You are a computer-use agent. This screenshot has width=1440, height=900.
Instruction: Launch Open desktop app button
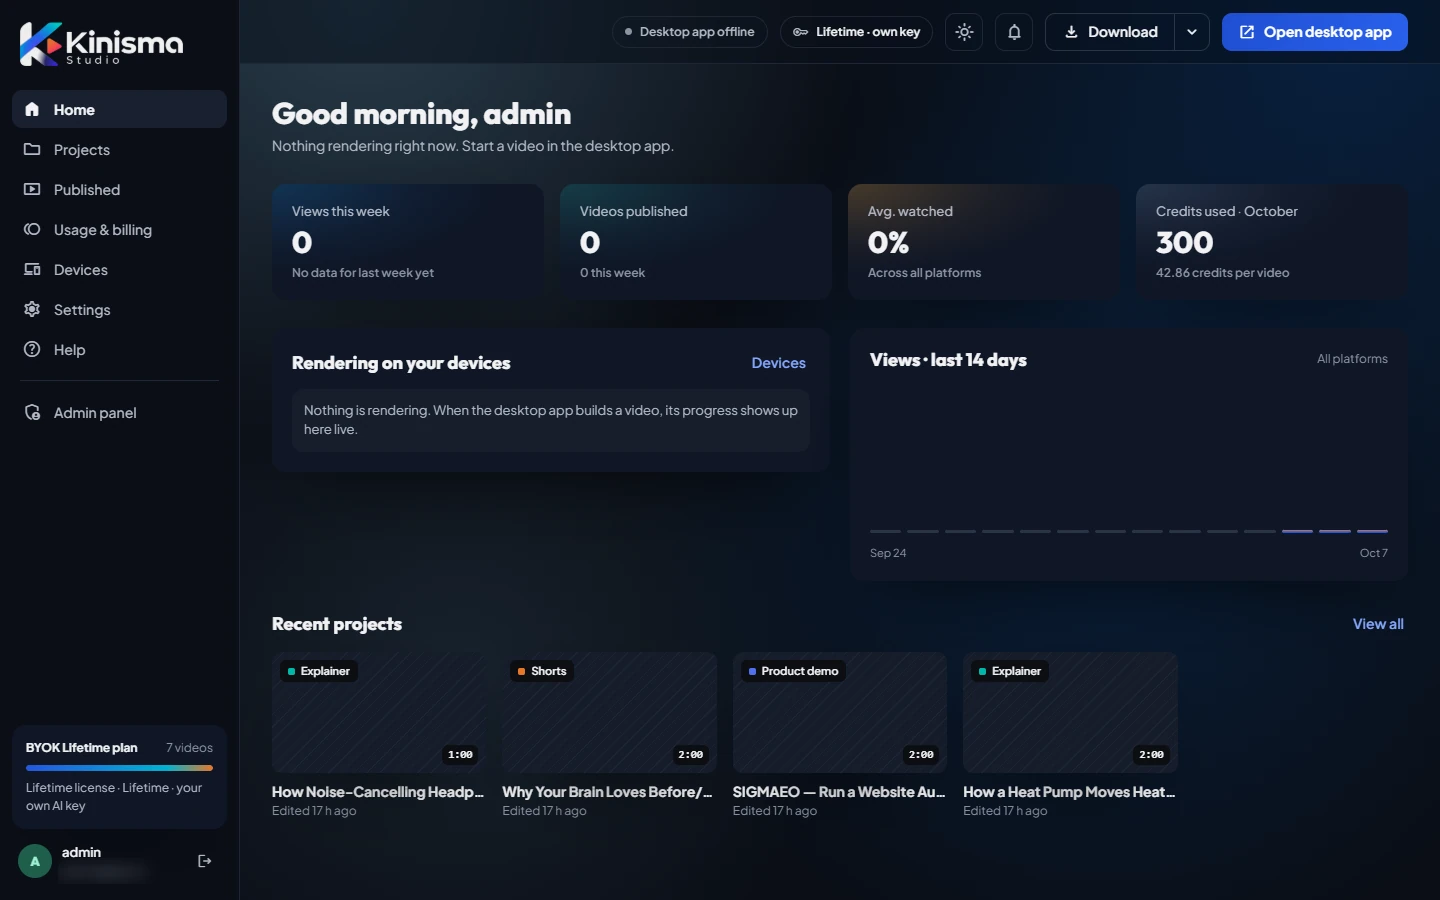1315,32
